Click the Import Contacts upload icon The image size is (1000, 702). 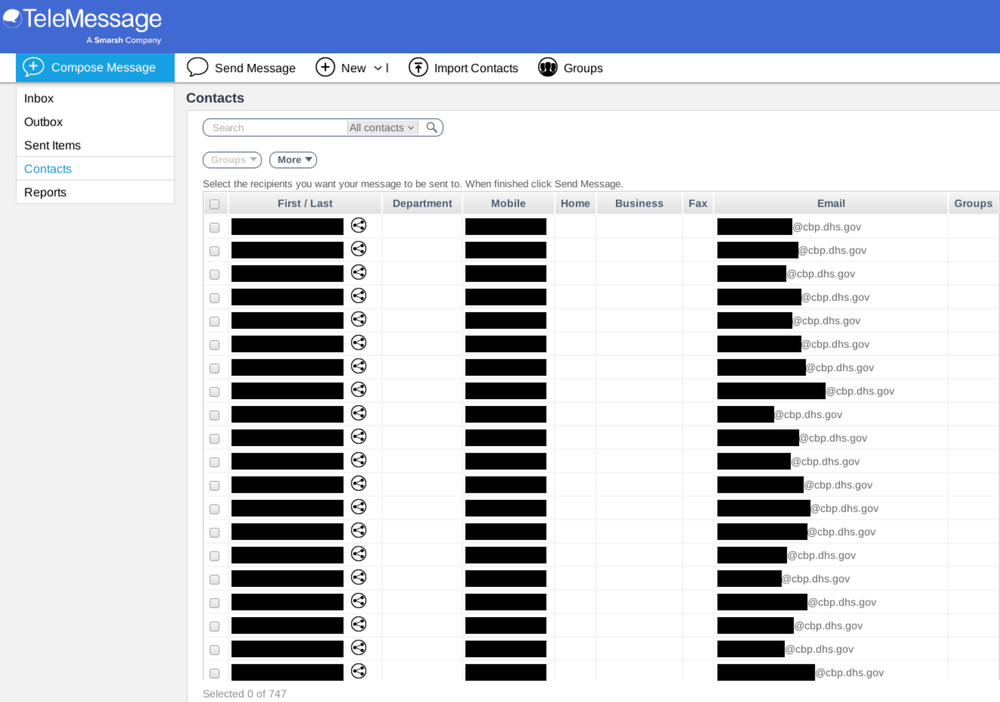tap(419, 67)
